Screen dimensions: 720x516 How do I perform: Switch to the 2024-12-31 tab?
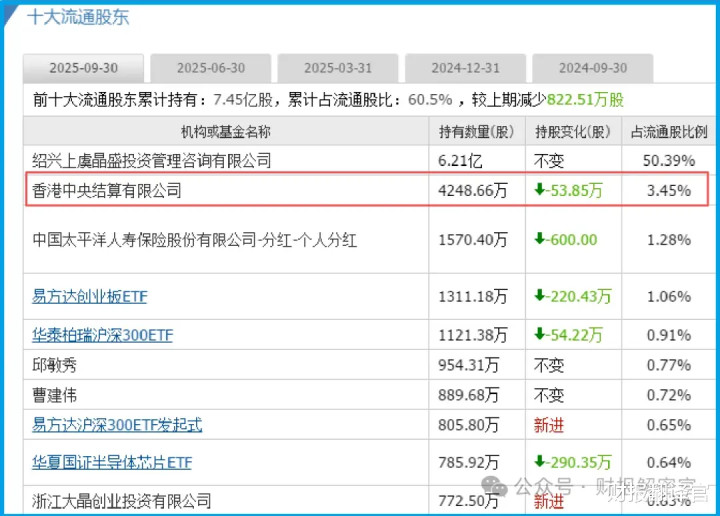pos(465,68)
